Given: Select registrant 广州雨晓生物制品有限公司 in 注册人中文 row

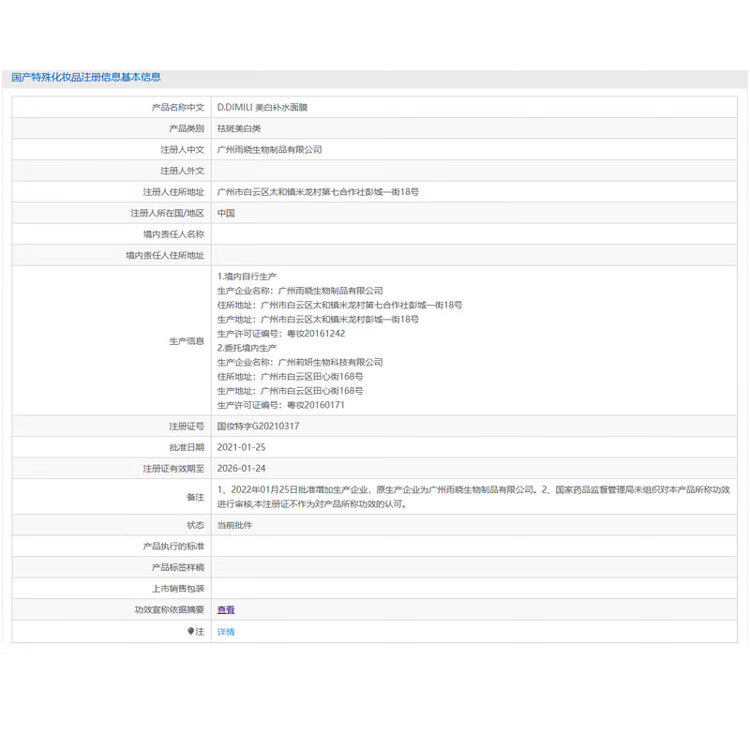Looking at the screenshot, I should 269,150.
